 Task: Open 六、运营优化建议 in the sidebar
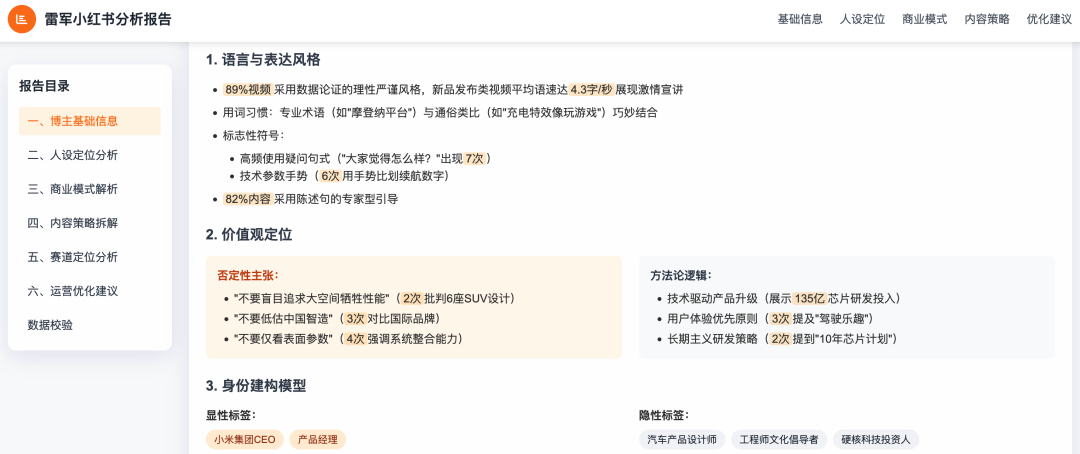pyautogui.click(x=72, y=291)
